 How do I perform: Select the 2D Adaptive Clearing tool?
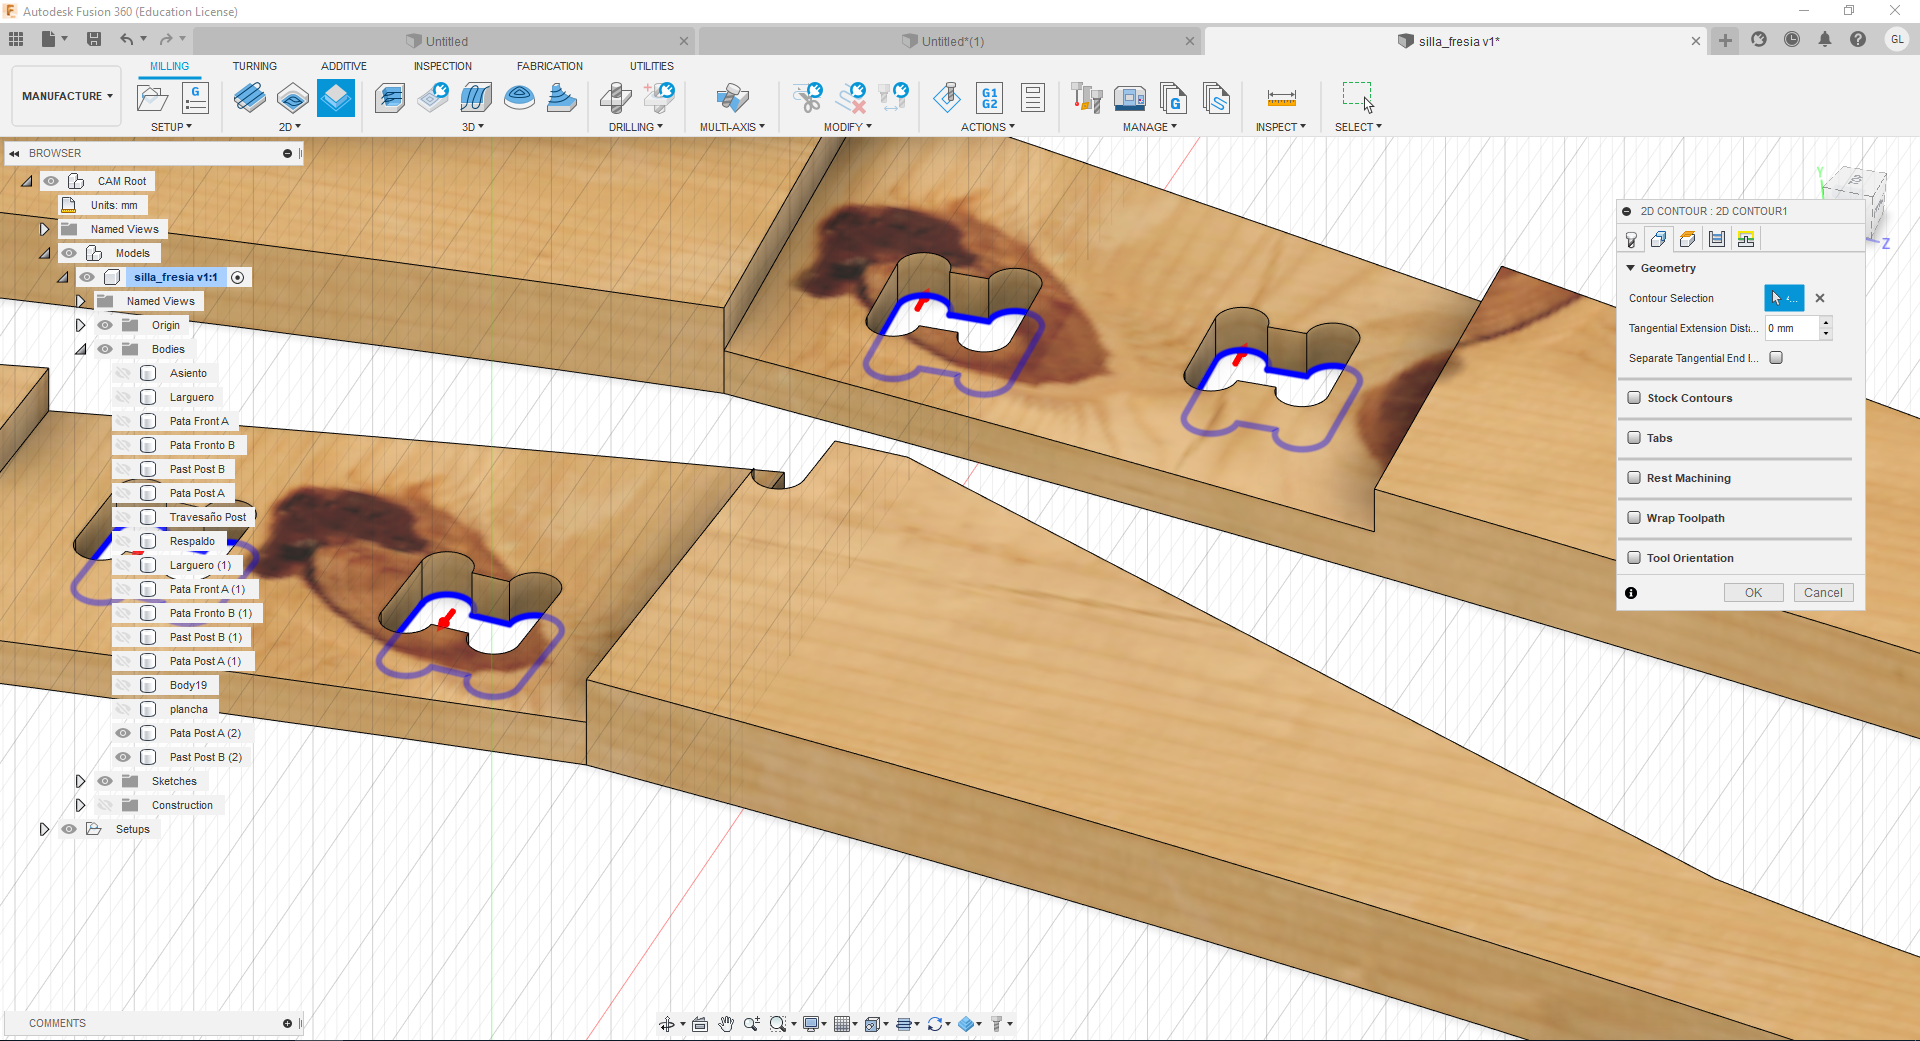coord(250,98)
